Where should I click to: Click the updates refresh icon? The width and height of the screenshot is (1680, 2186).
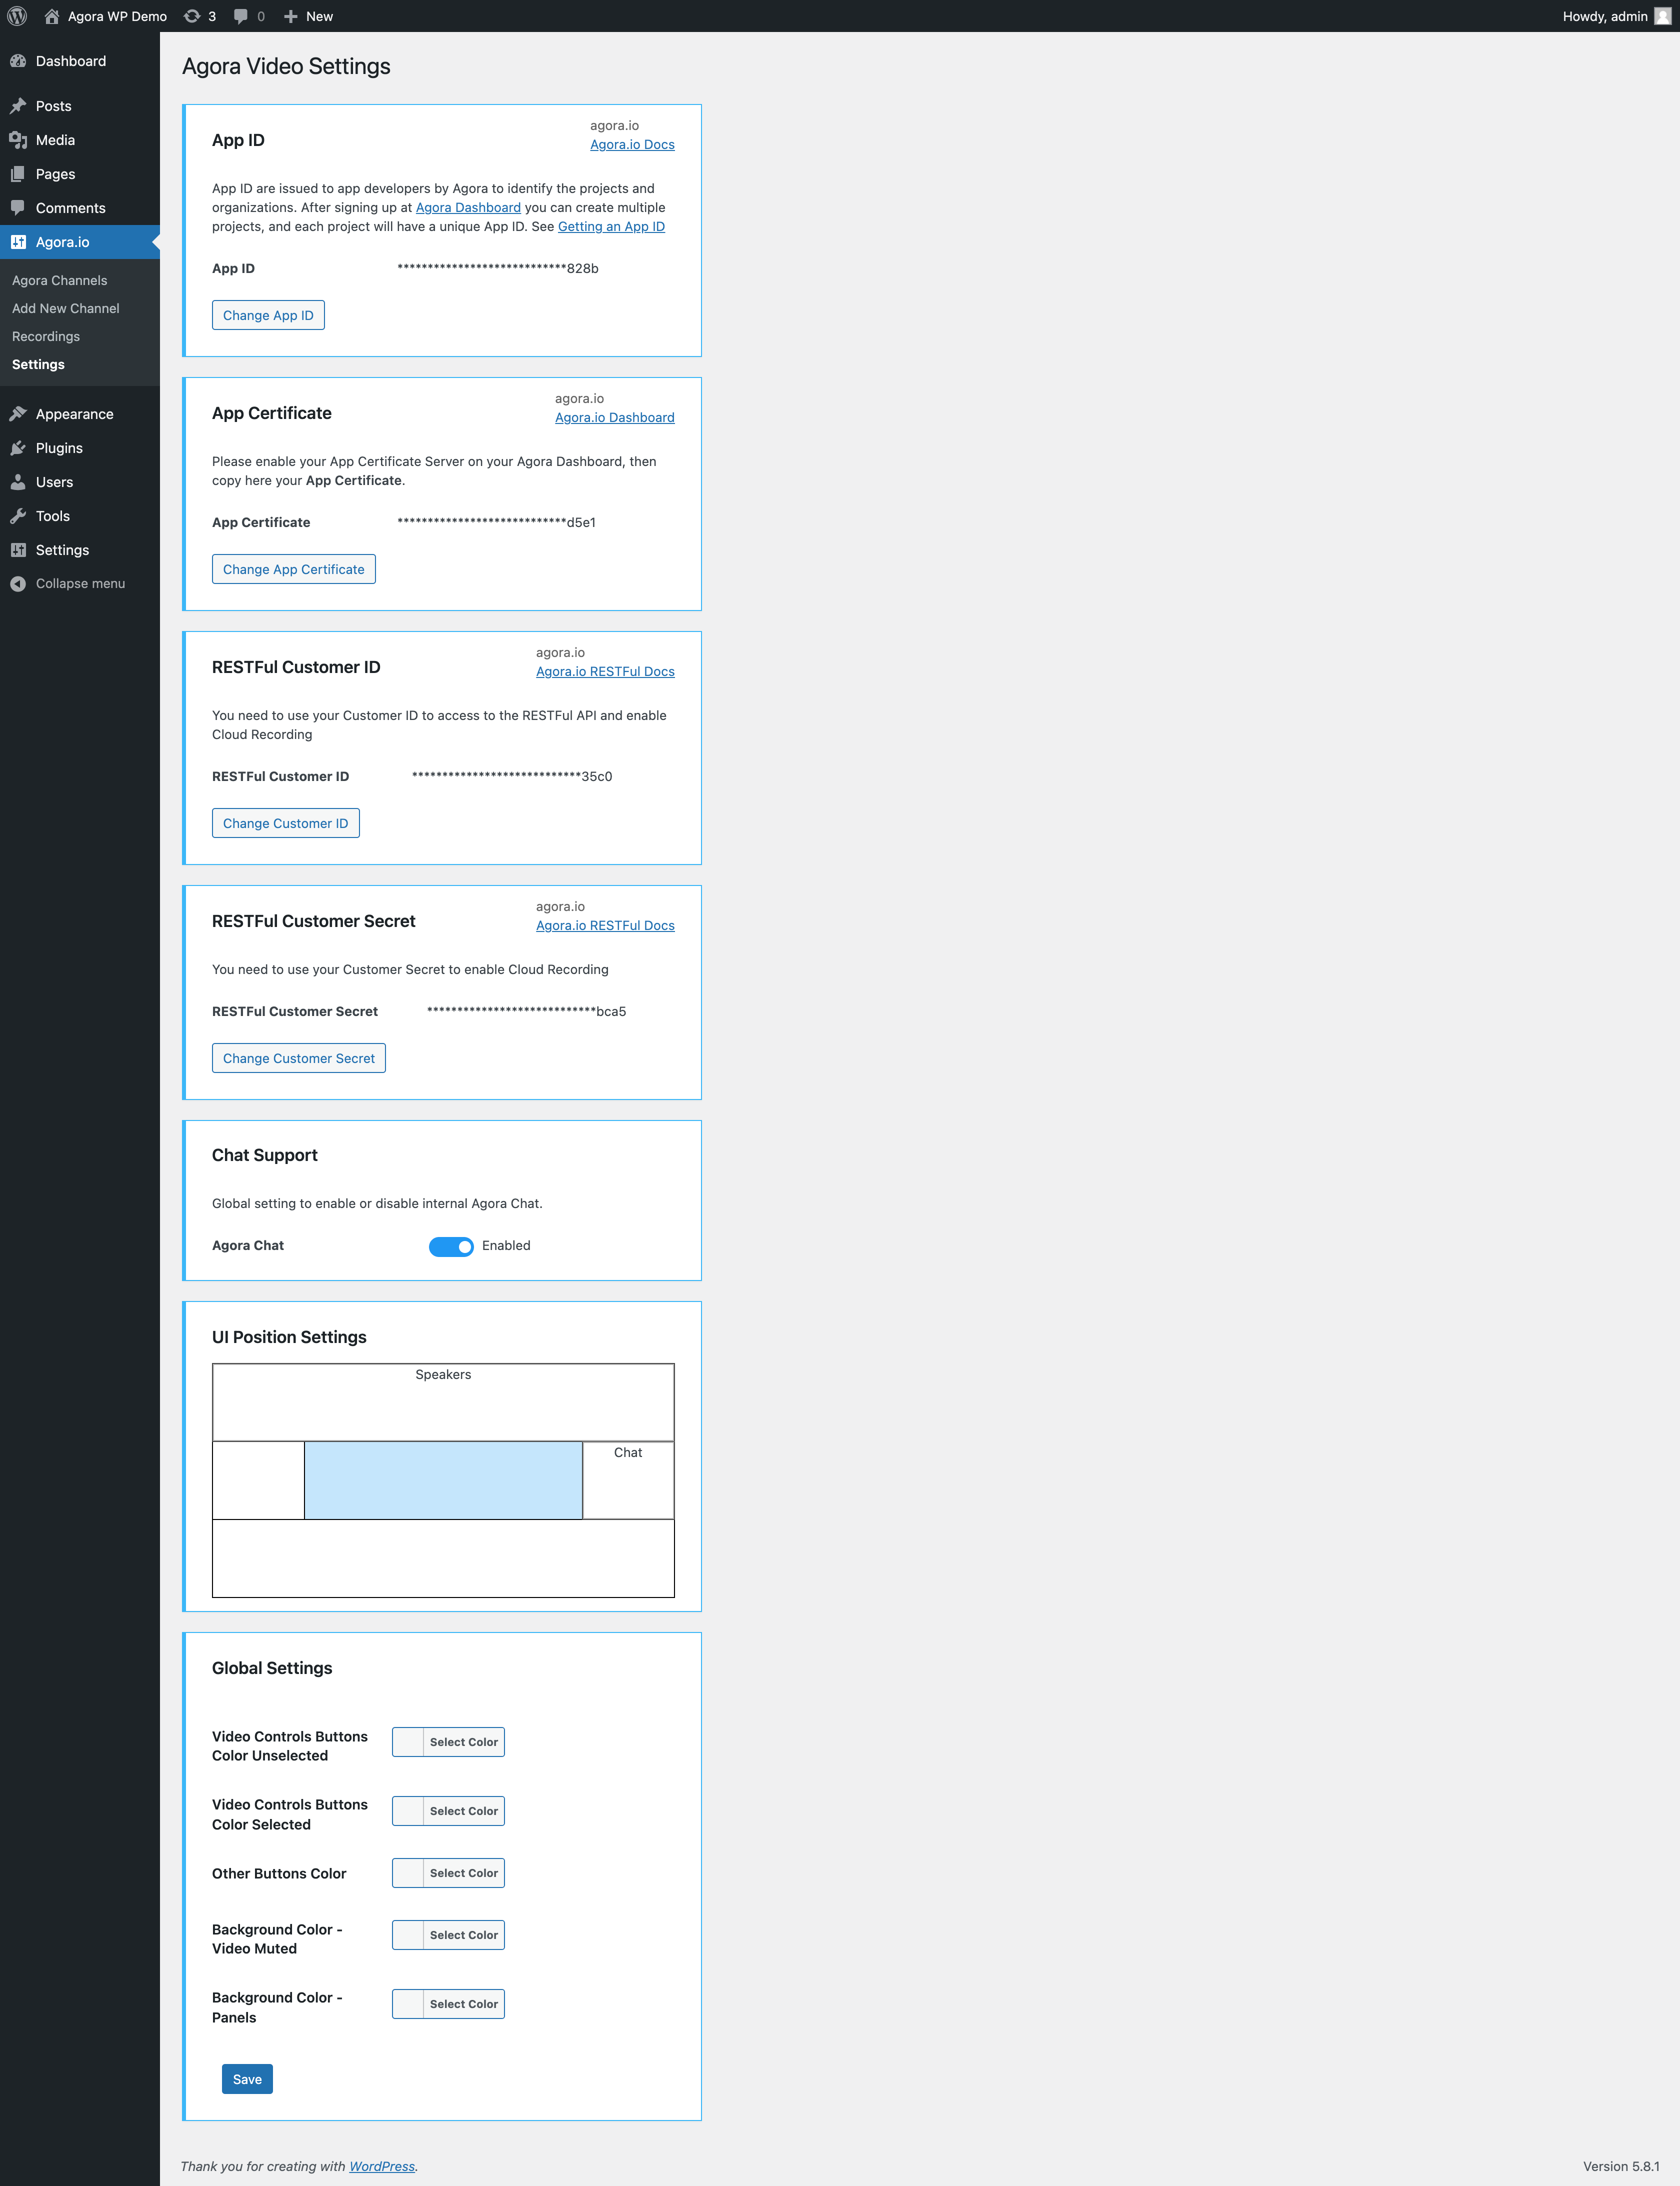tap(192, 16)
